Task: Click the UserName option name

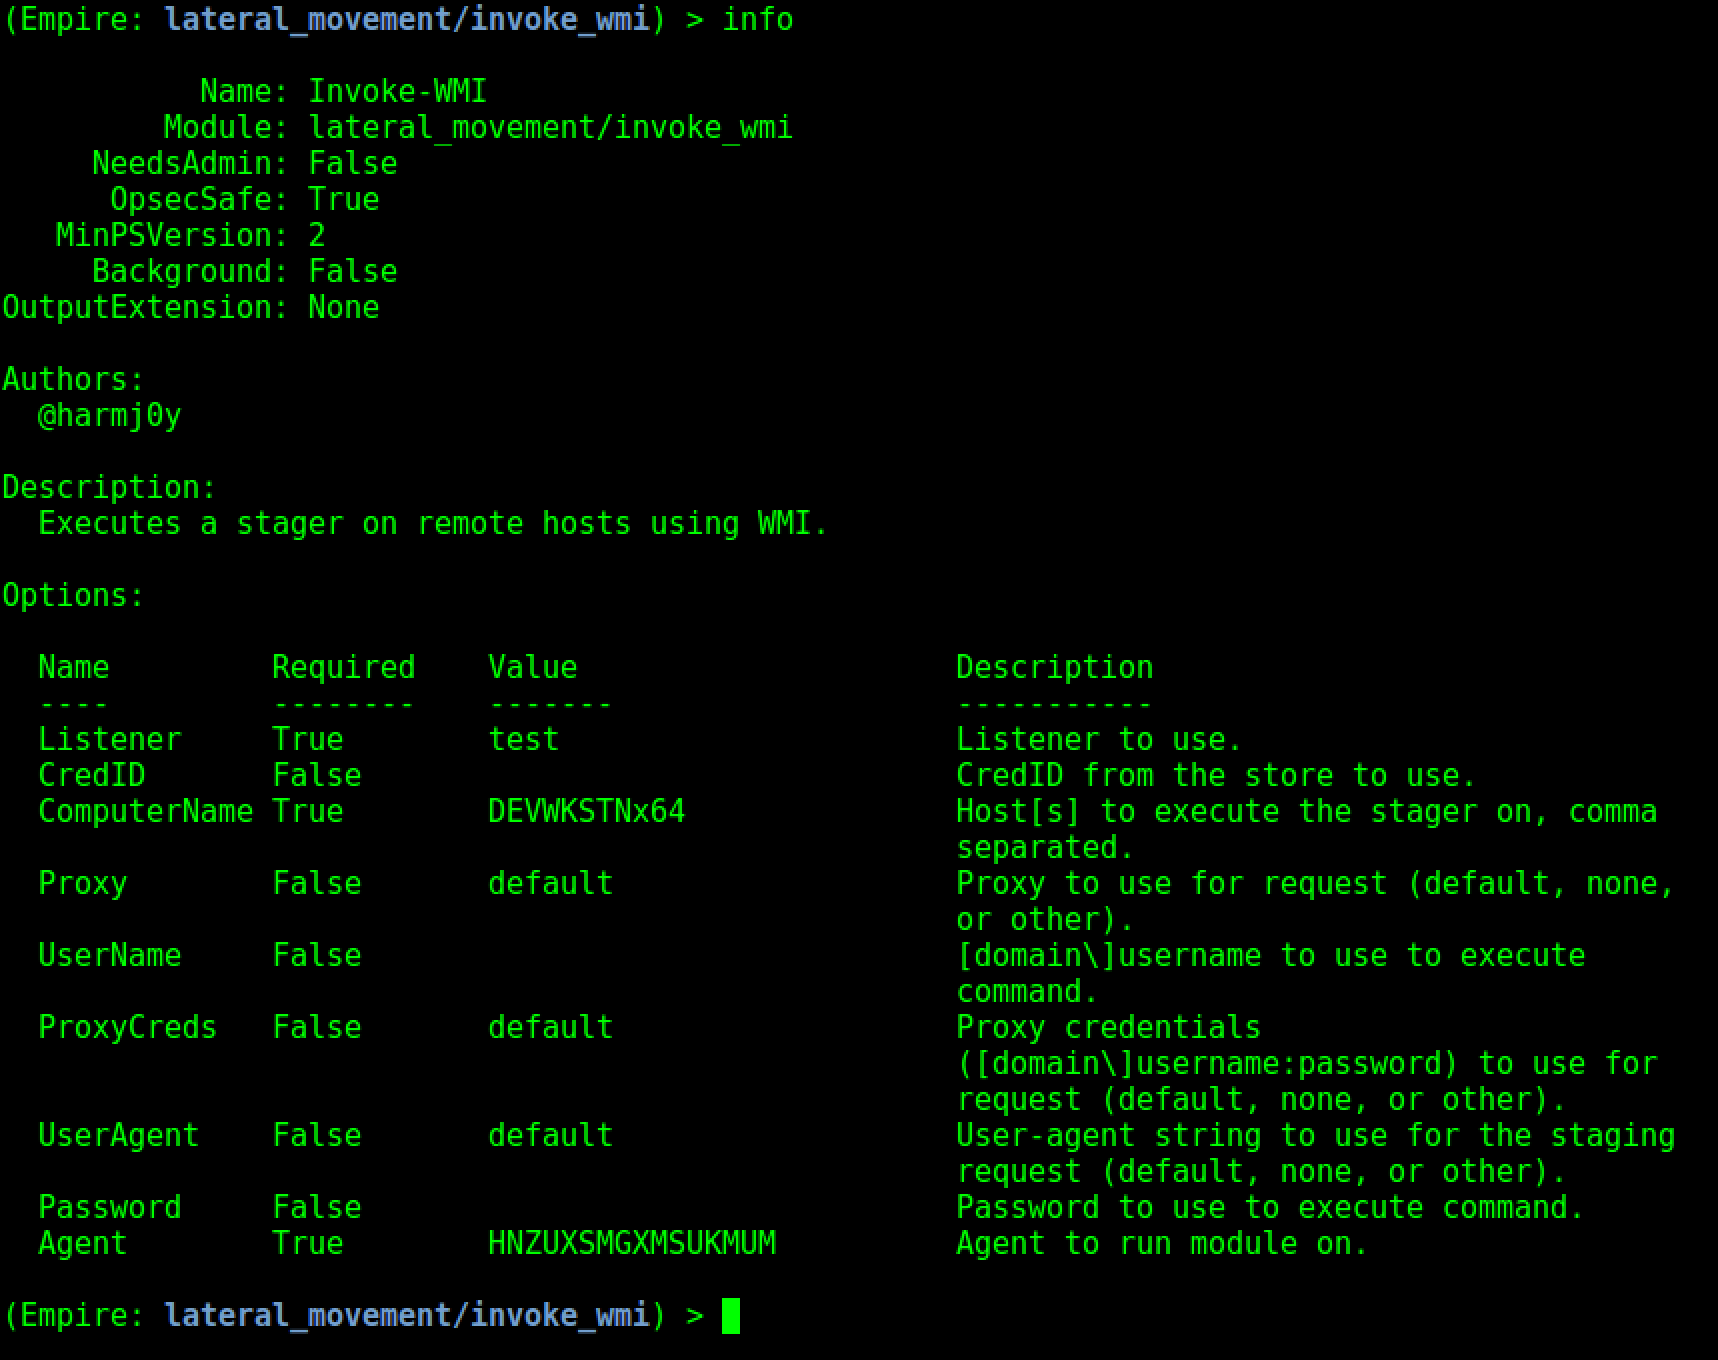Action: [109, 955]
